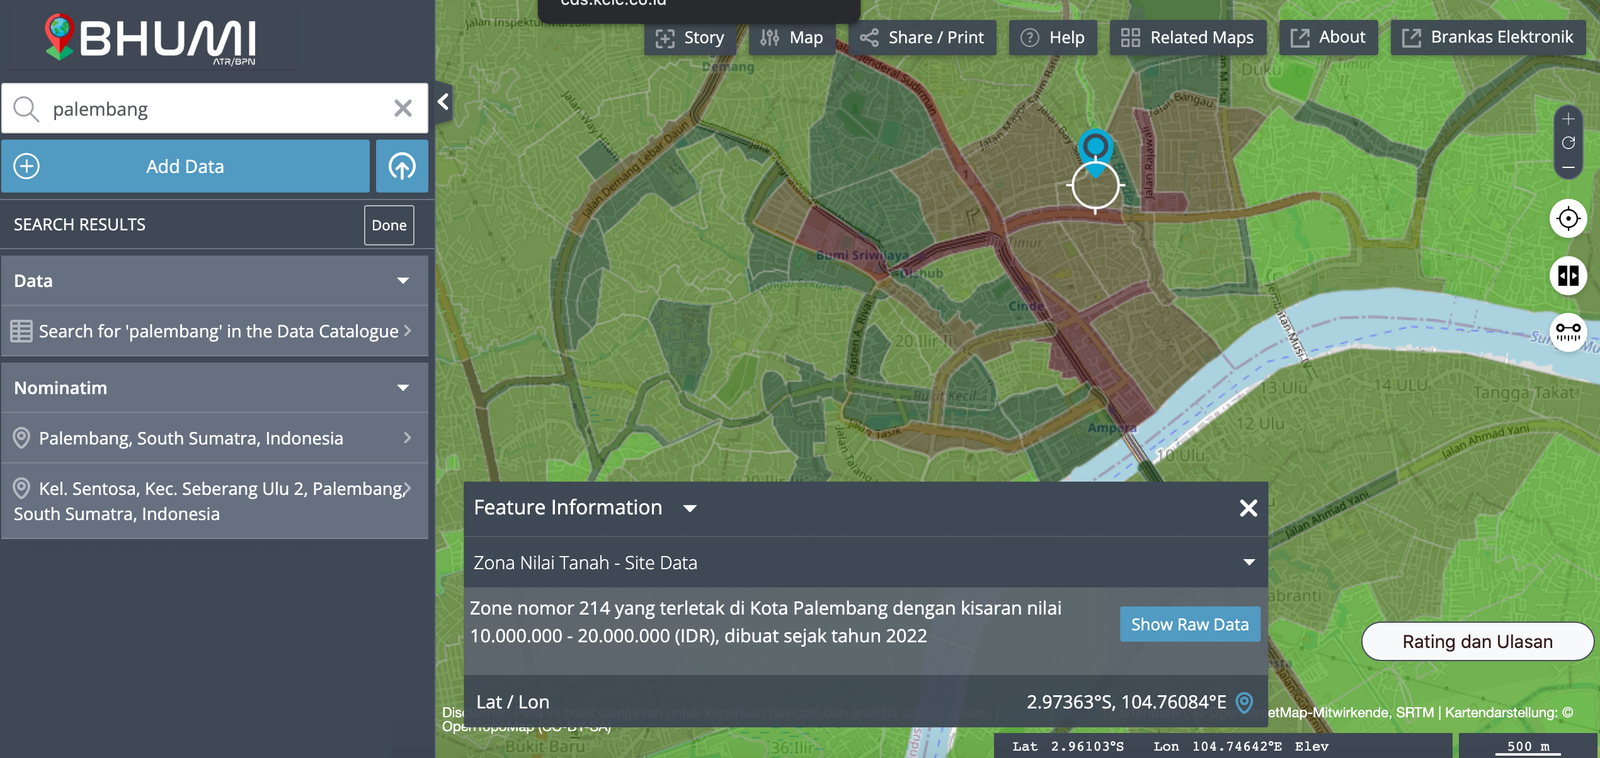Open the measure distance tool

click(x=1568, y=330)
